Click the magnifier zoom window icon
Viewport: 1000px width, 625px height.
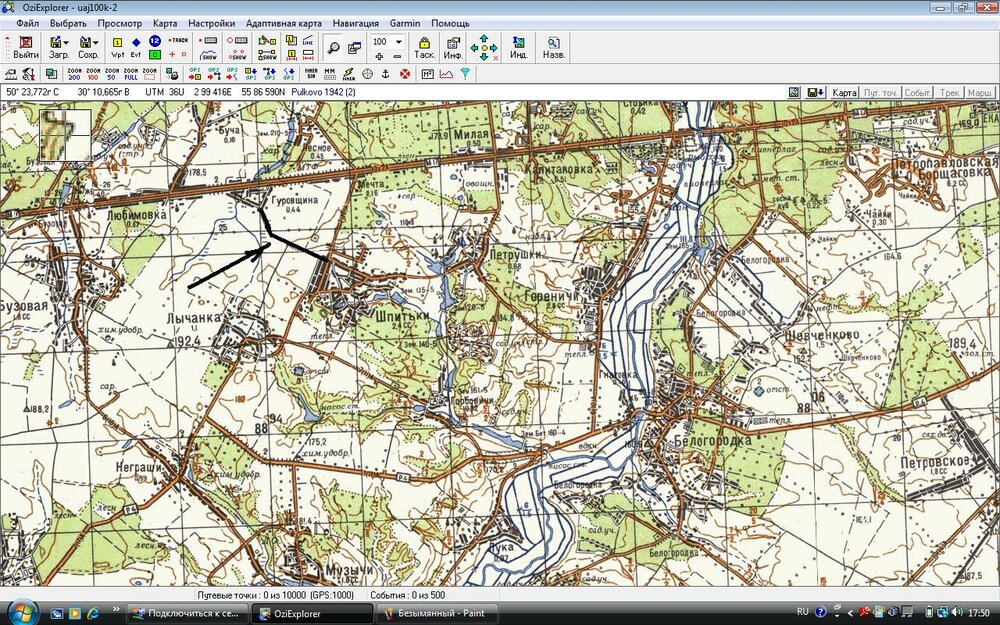point(332,47)
